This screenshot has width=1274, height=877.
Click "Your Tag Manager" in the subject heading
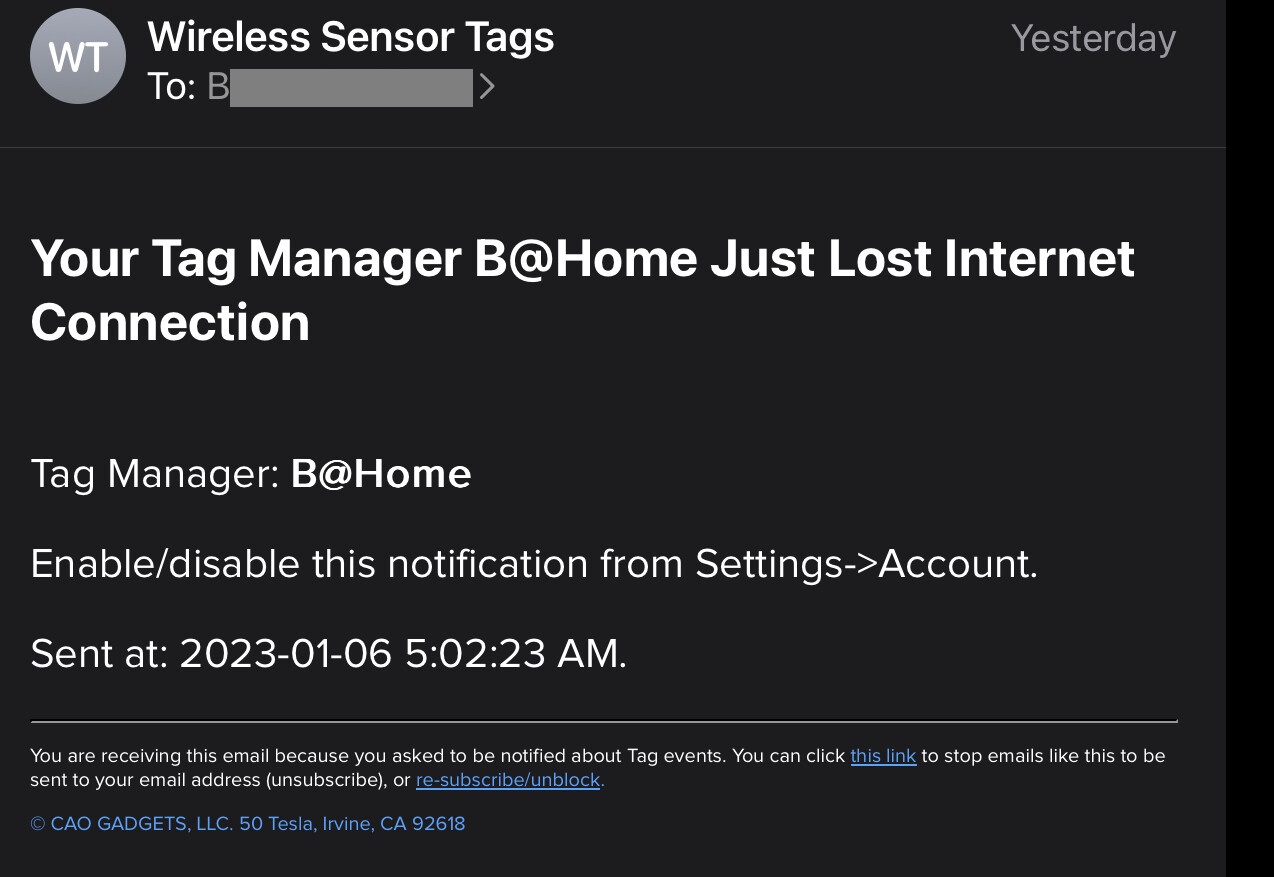click(245, 259)
